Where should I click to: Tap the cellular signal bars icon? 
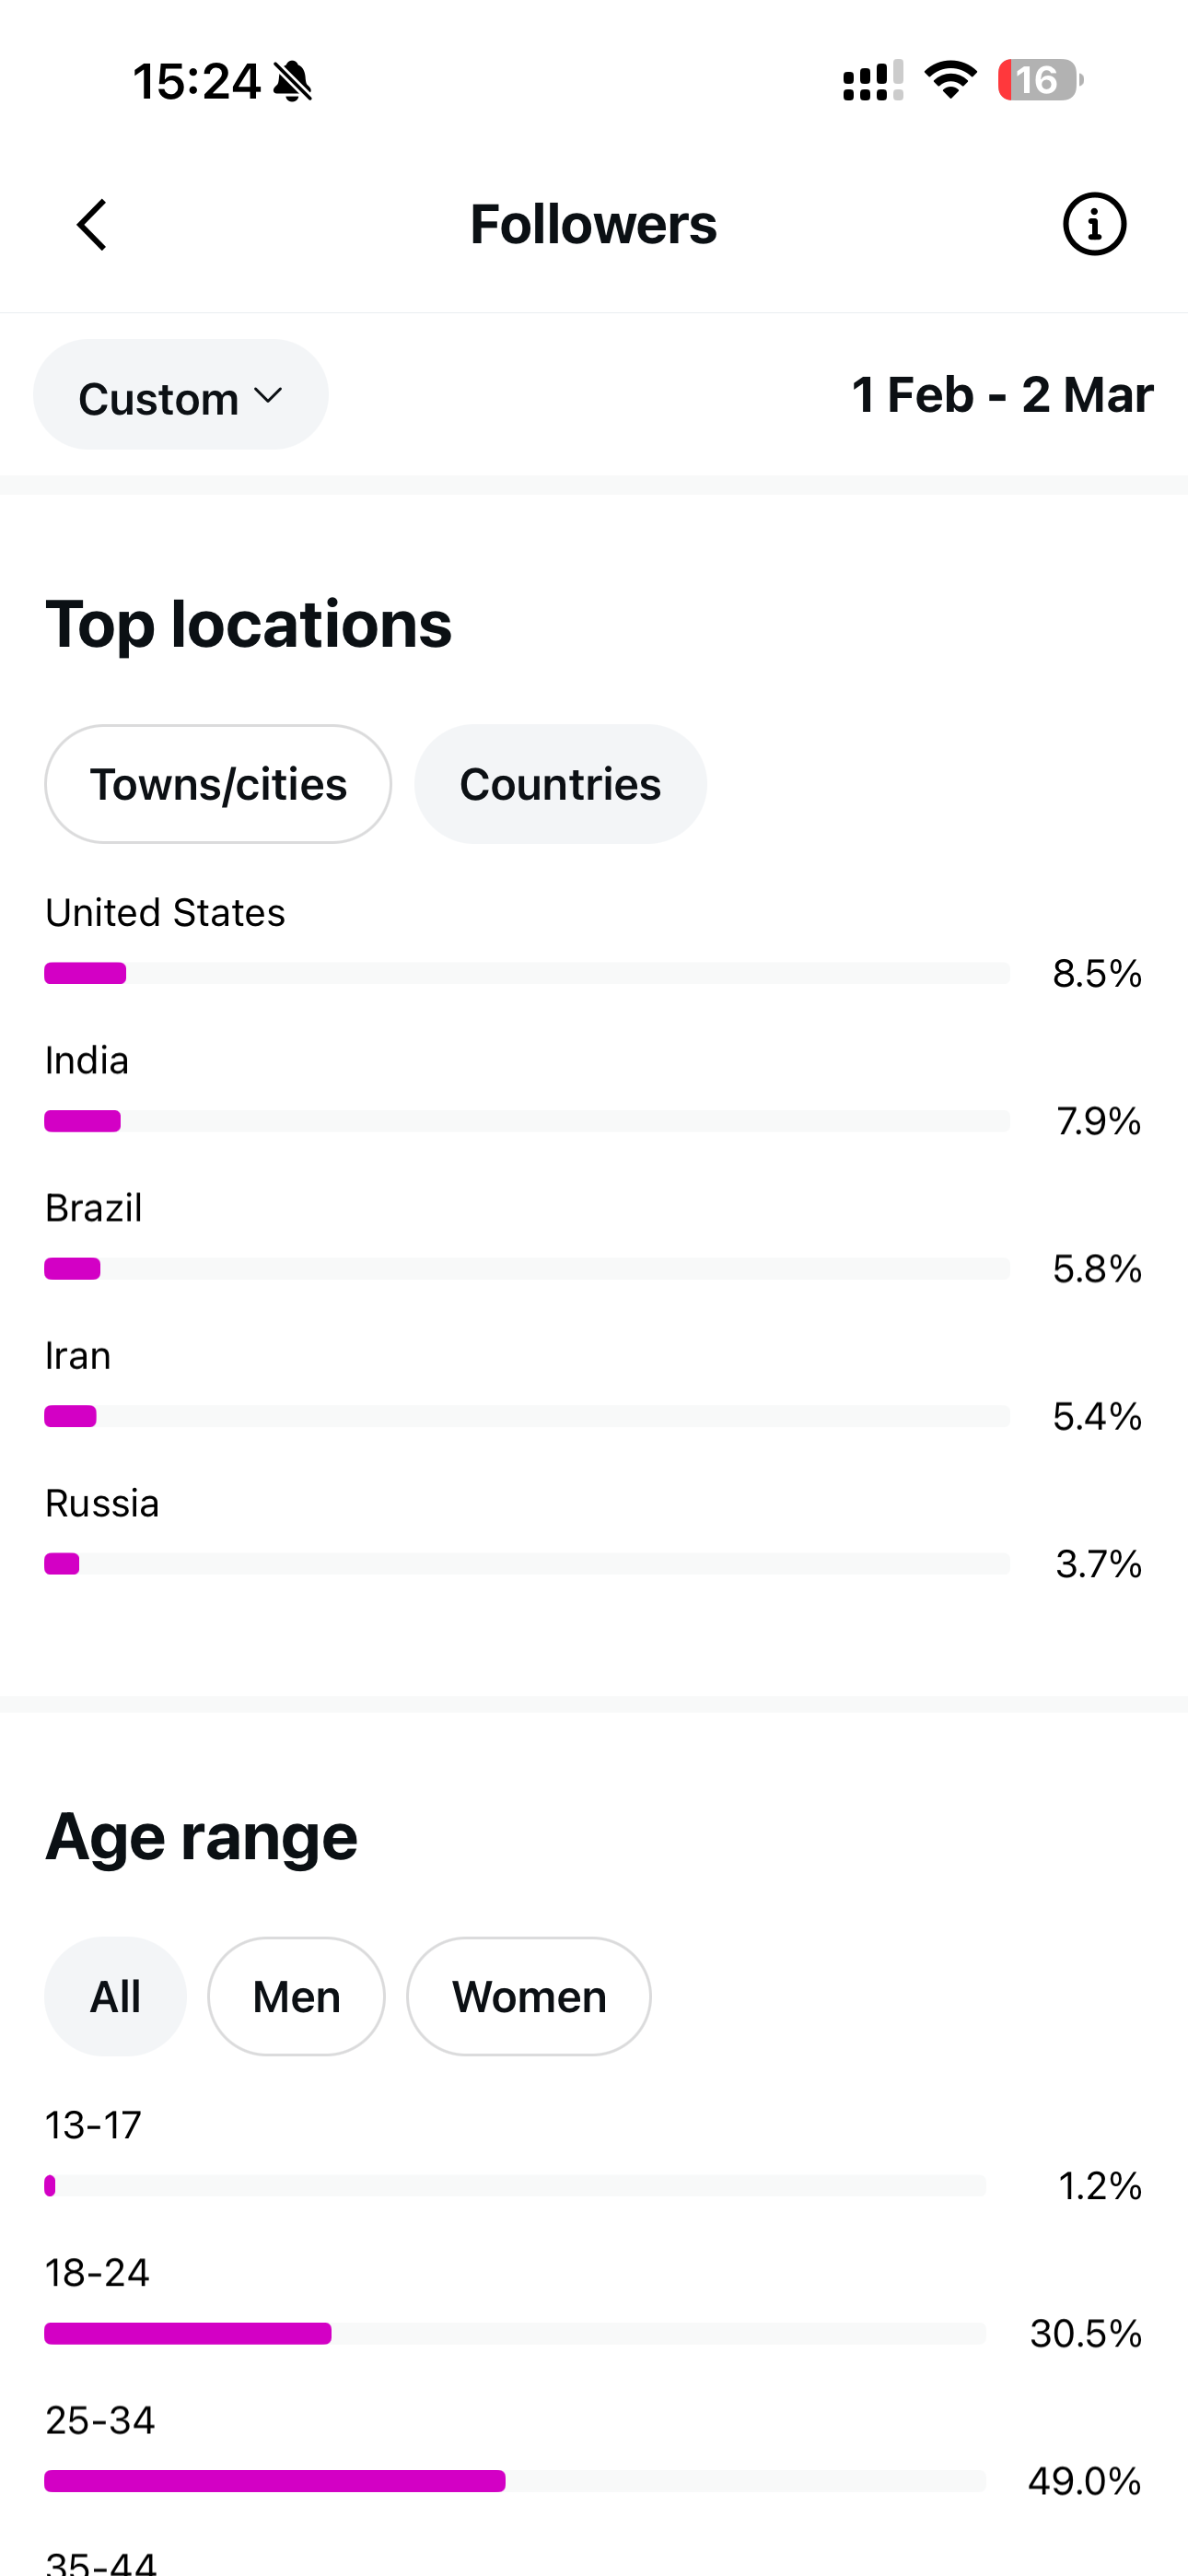(872, 81)
